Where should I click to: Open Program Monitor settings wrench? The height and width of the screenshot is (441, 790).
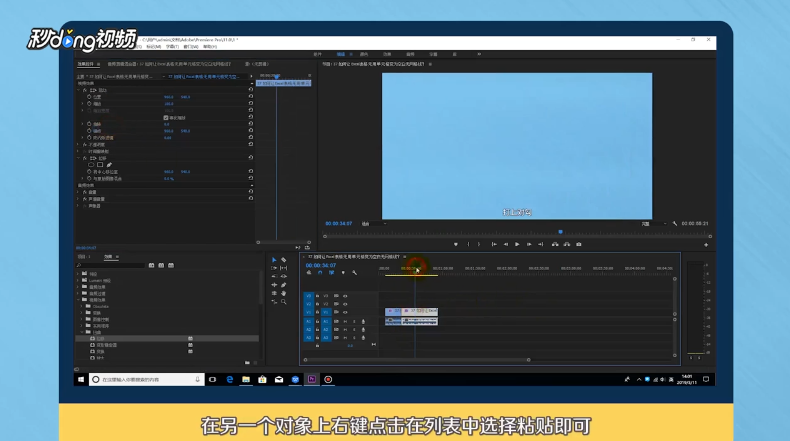[x=675, y=223]
